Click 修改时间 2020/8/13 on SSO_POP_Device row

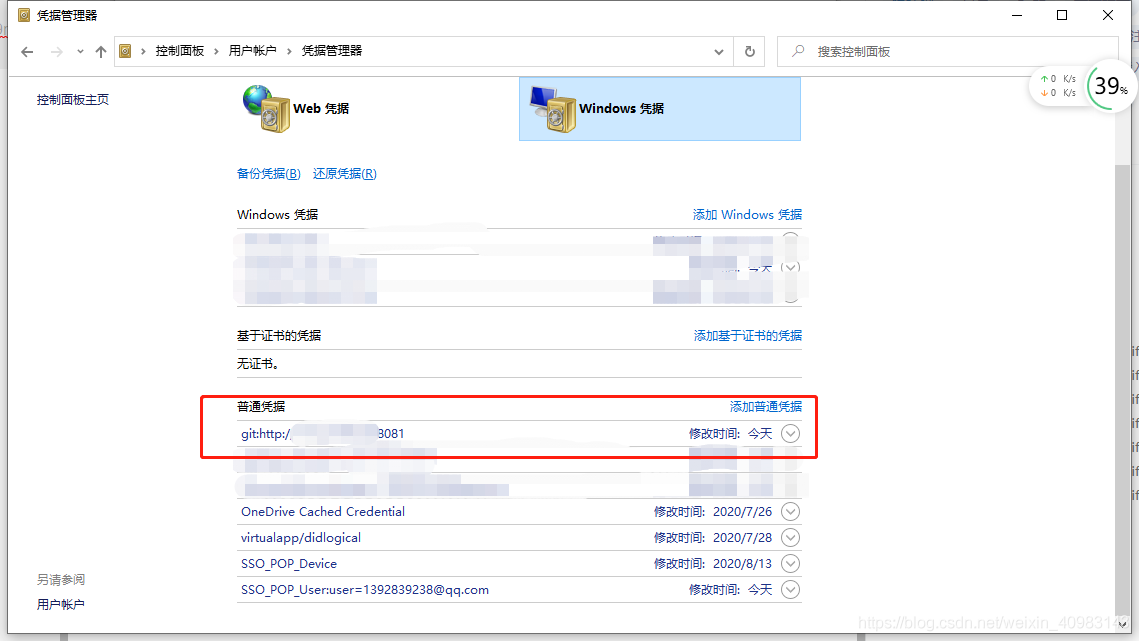[x=713, y=564]
